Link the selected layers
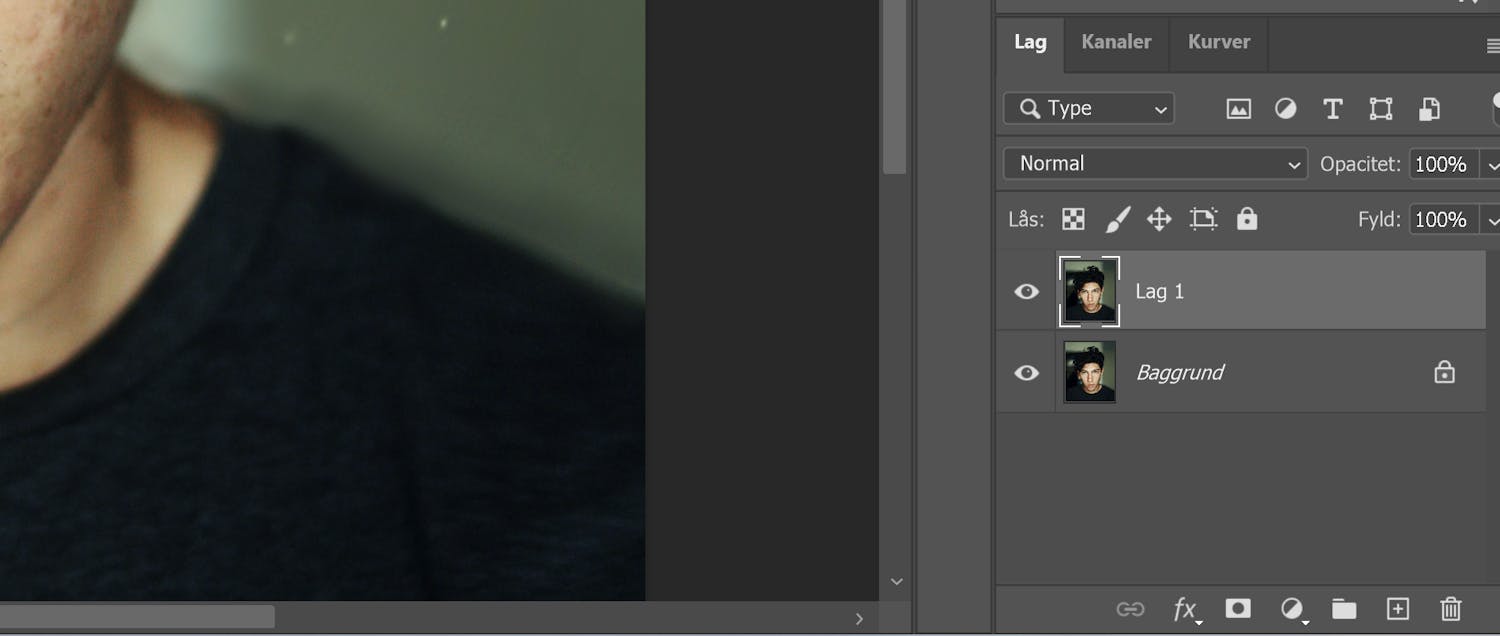Image resolution: width=1500 pixels, height=636 pixels. pos(1132,608)
